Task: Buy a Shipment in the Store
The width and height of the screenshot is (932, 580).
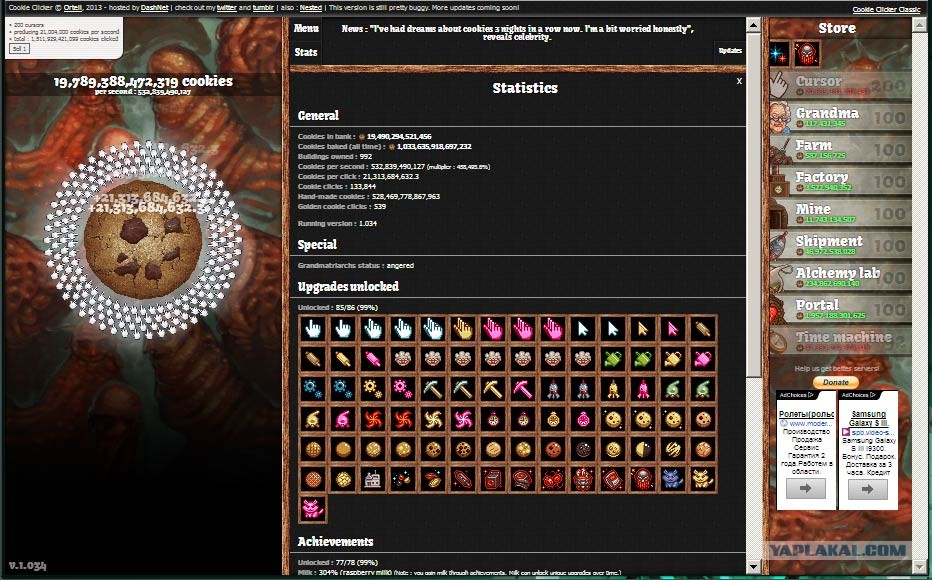Action: (840, 245)
